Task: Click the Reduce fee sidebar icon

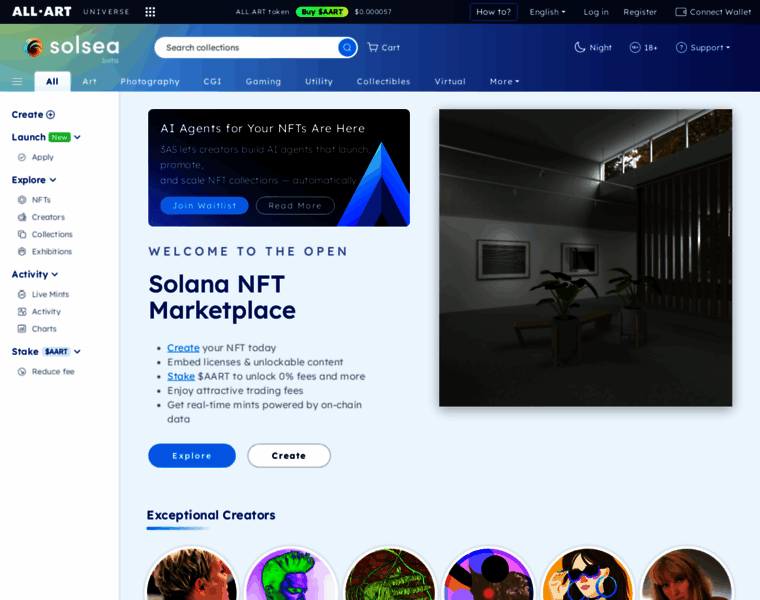Action: pos(22,372)
